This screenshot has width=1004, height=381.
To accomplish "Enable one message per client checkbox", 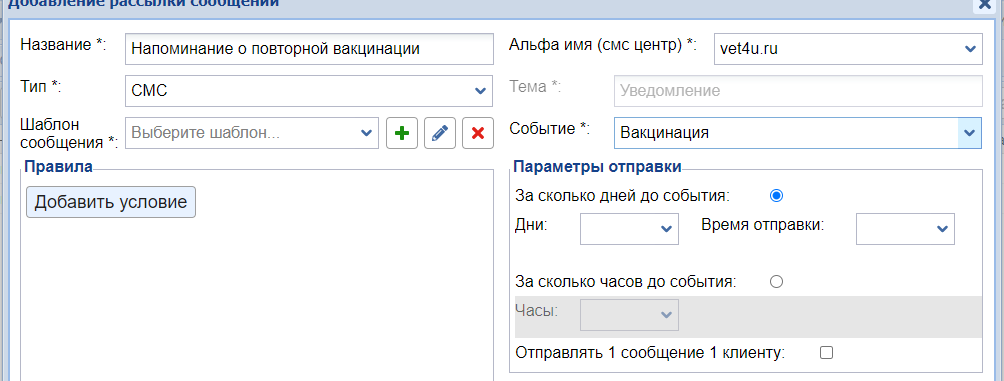I will (x=827, y=352).
